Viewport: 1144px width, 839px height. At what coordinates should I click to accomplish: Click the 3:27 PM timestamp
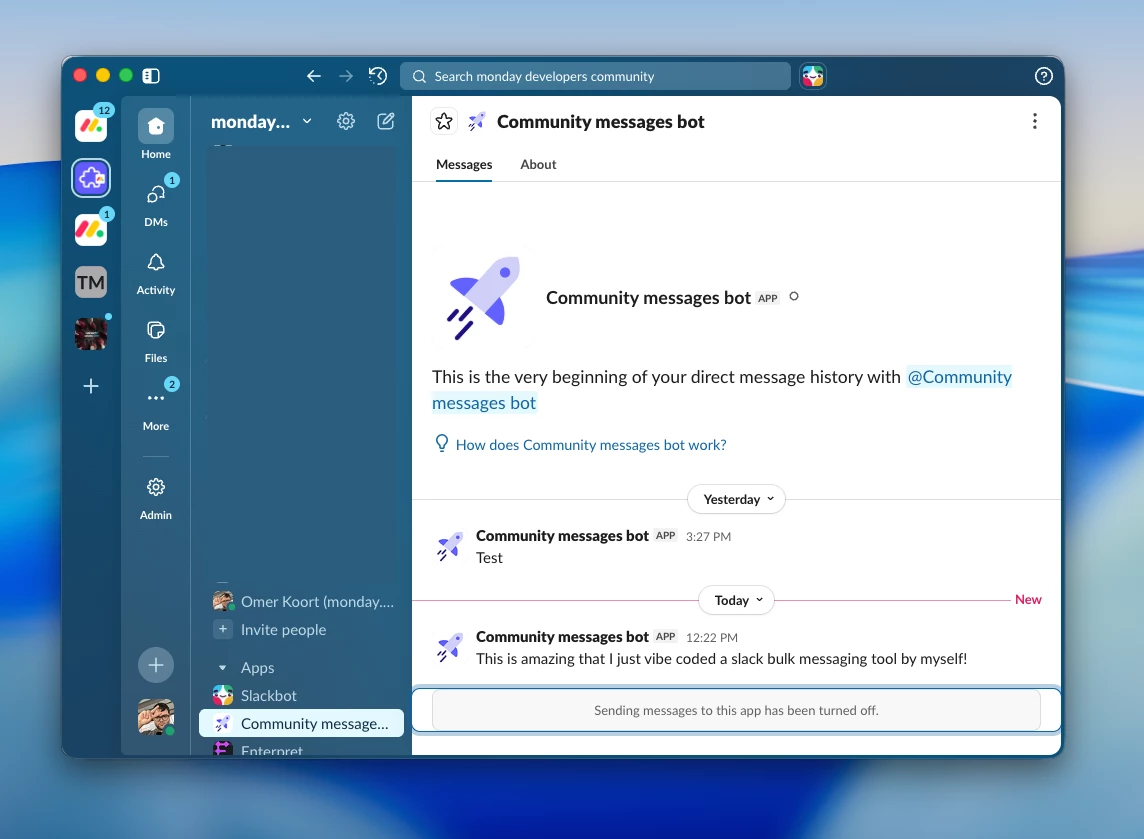[x=708, y=537]
